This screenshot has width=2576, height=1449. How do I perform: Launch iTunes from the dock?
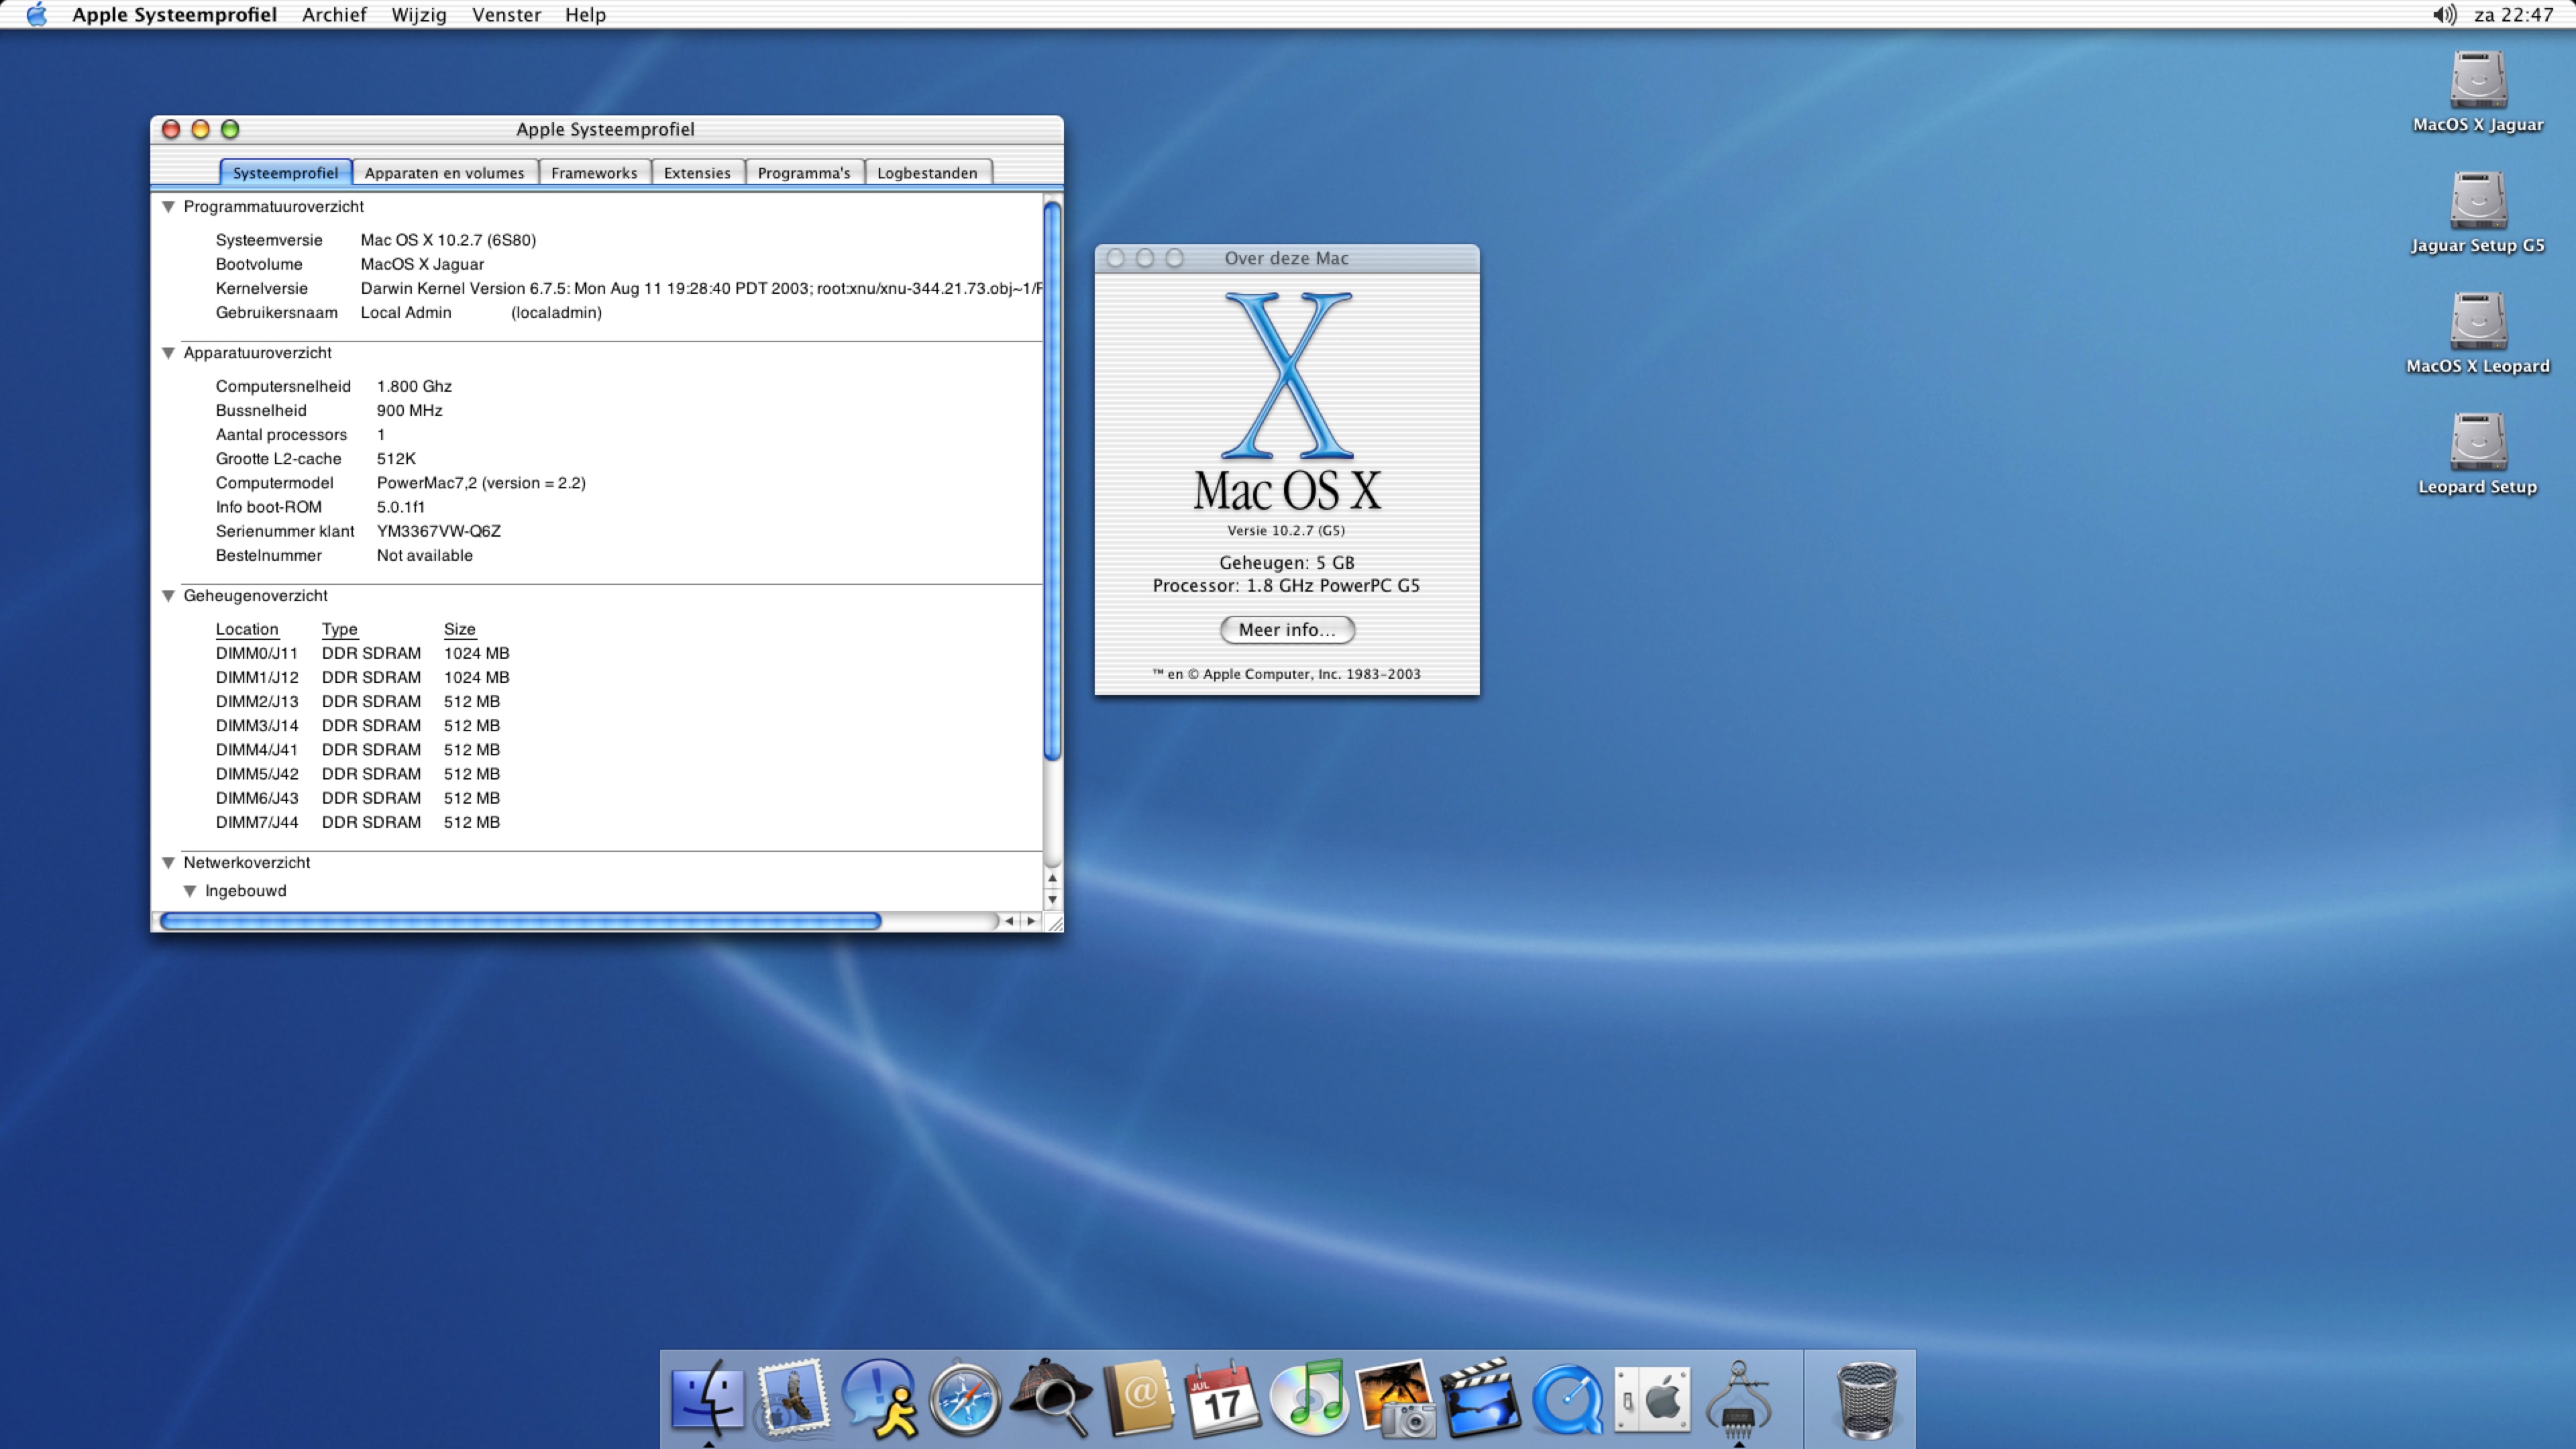point(1309,1398)
